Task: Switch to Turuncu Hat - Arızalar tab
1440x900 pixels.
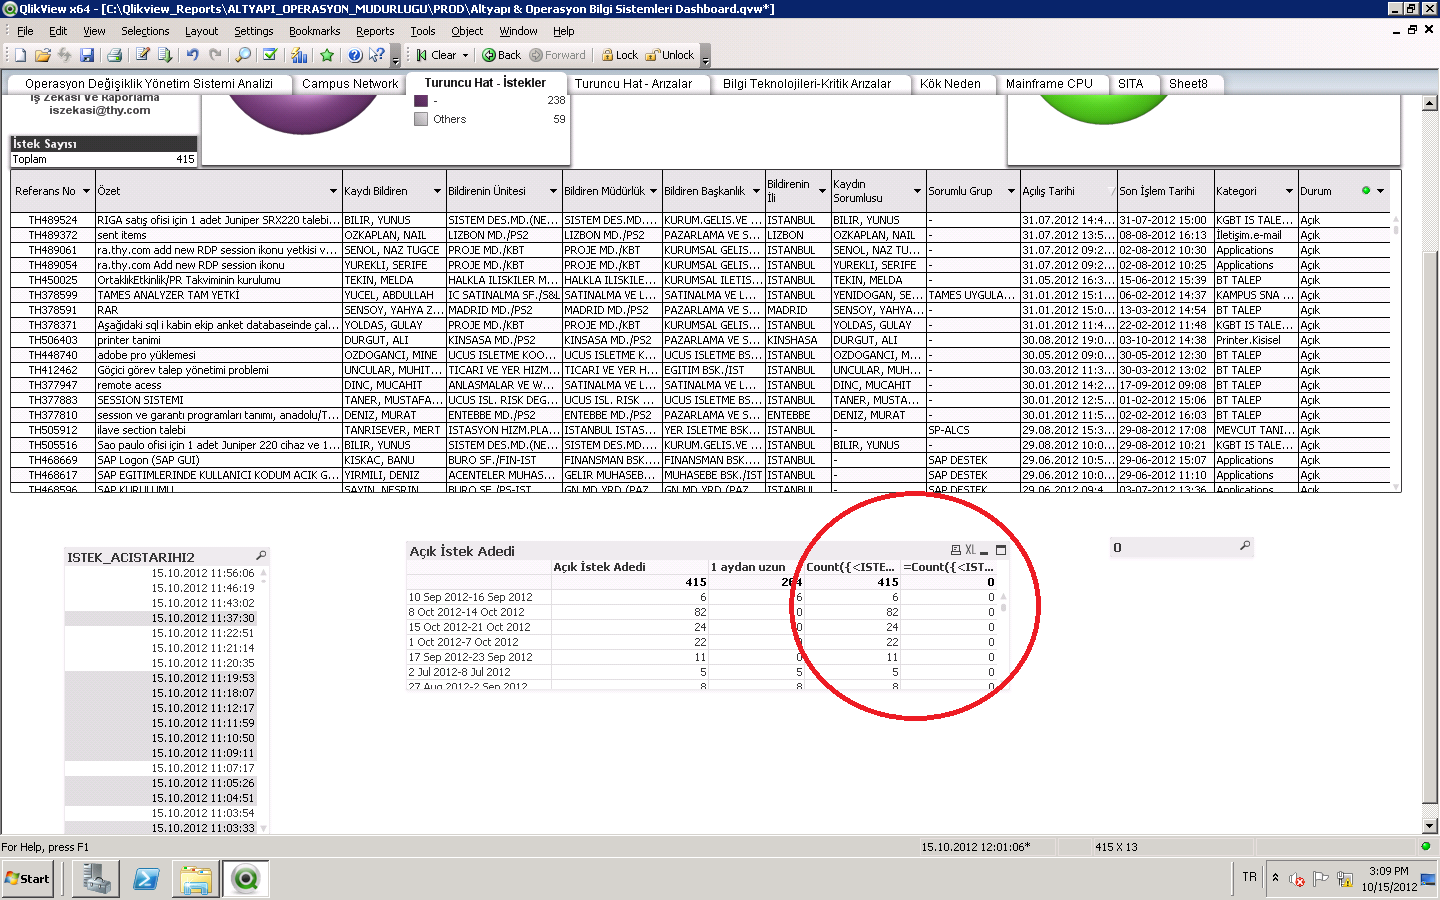Action: (x=633, y=84)
